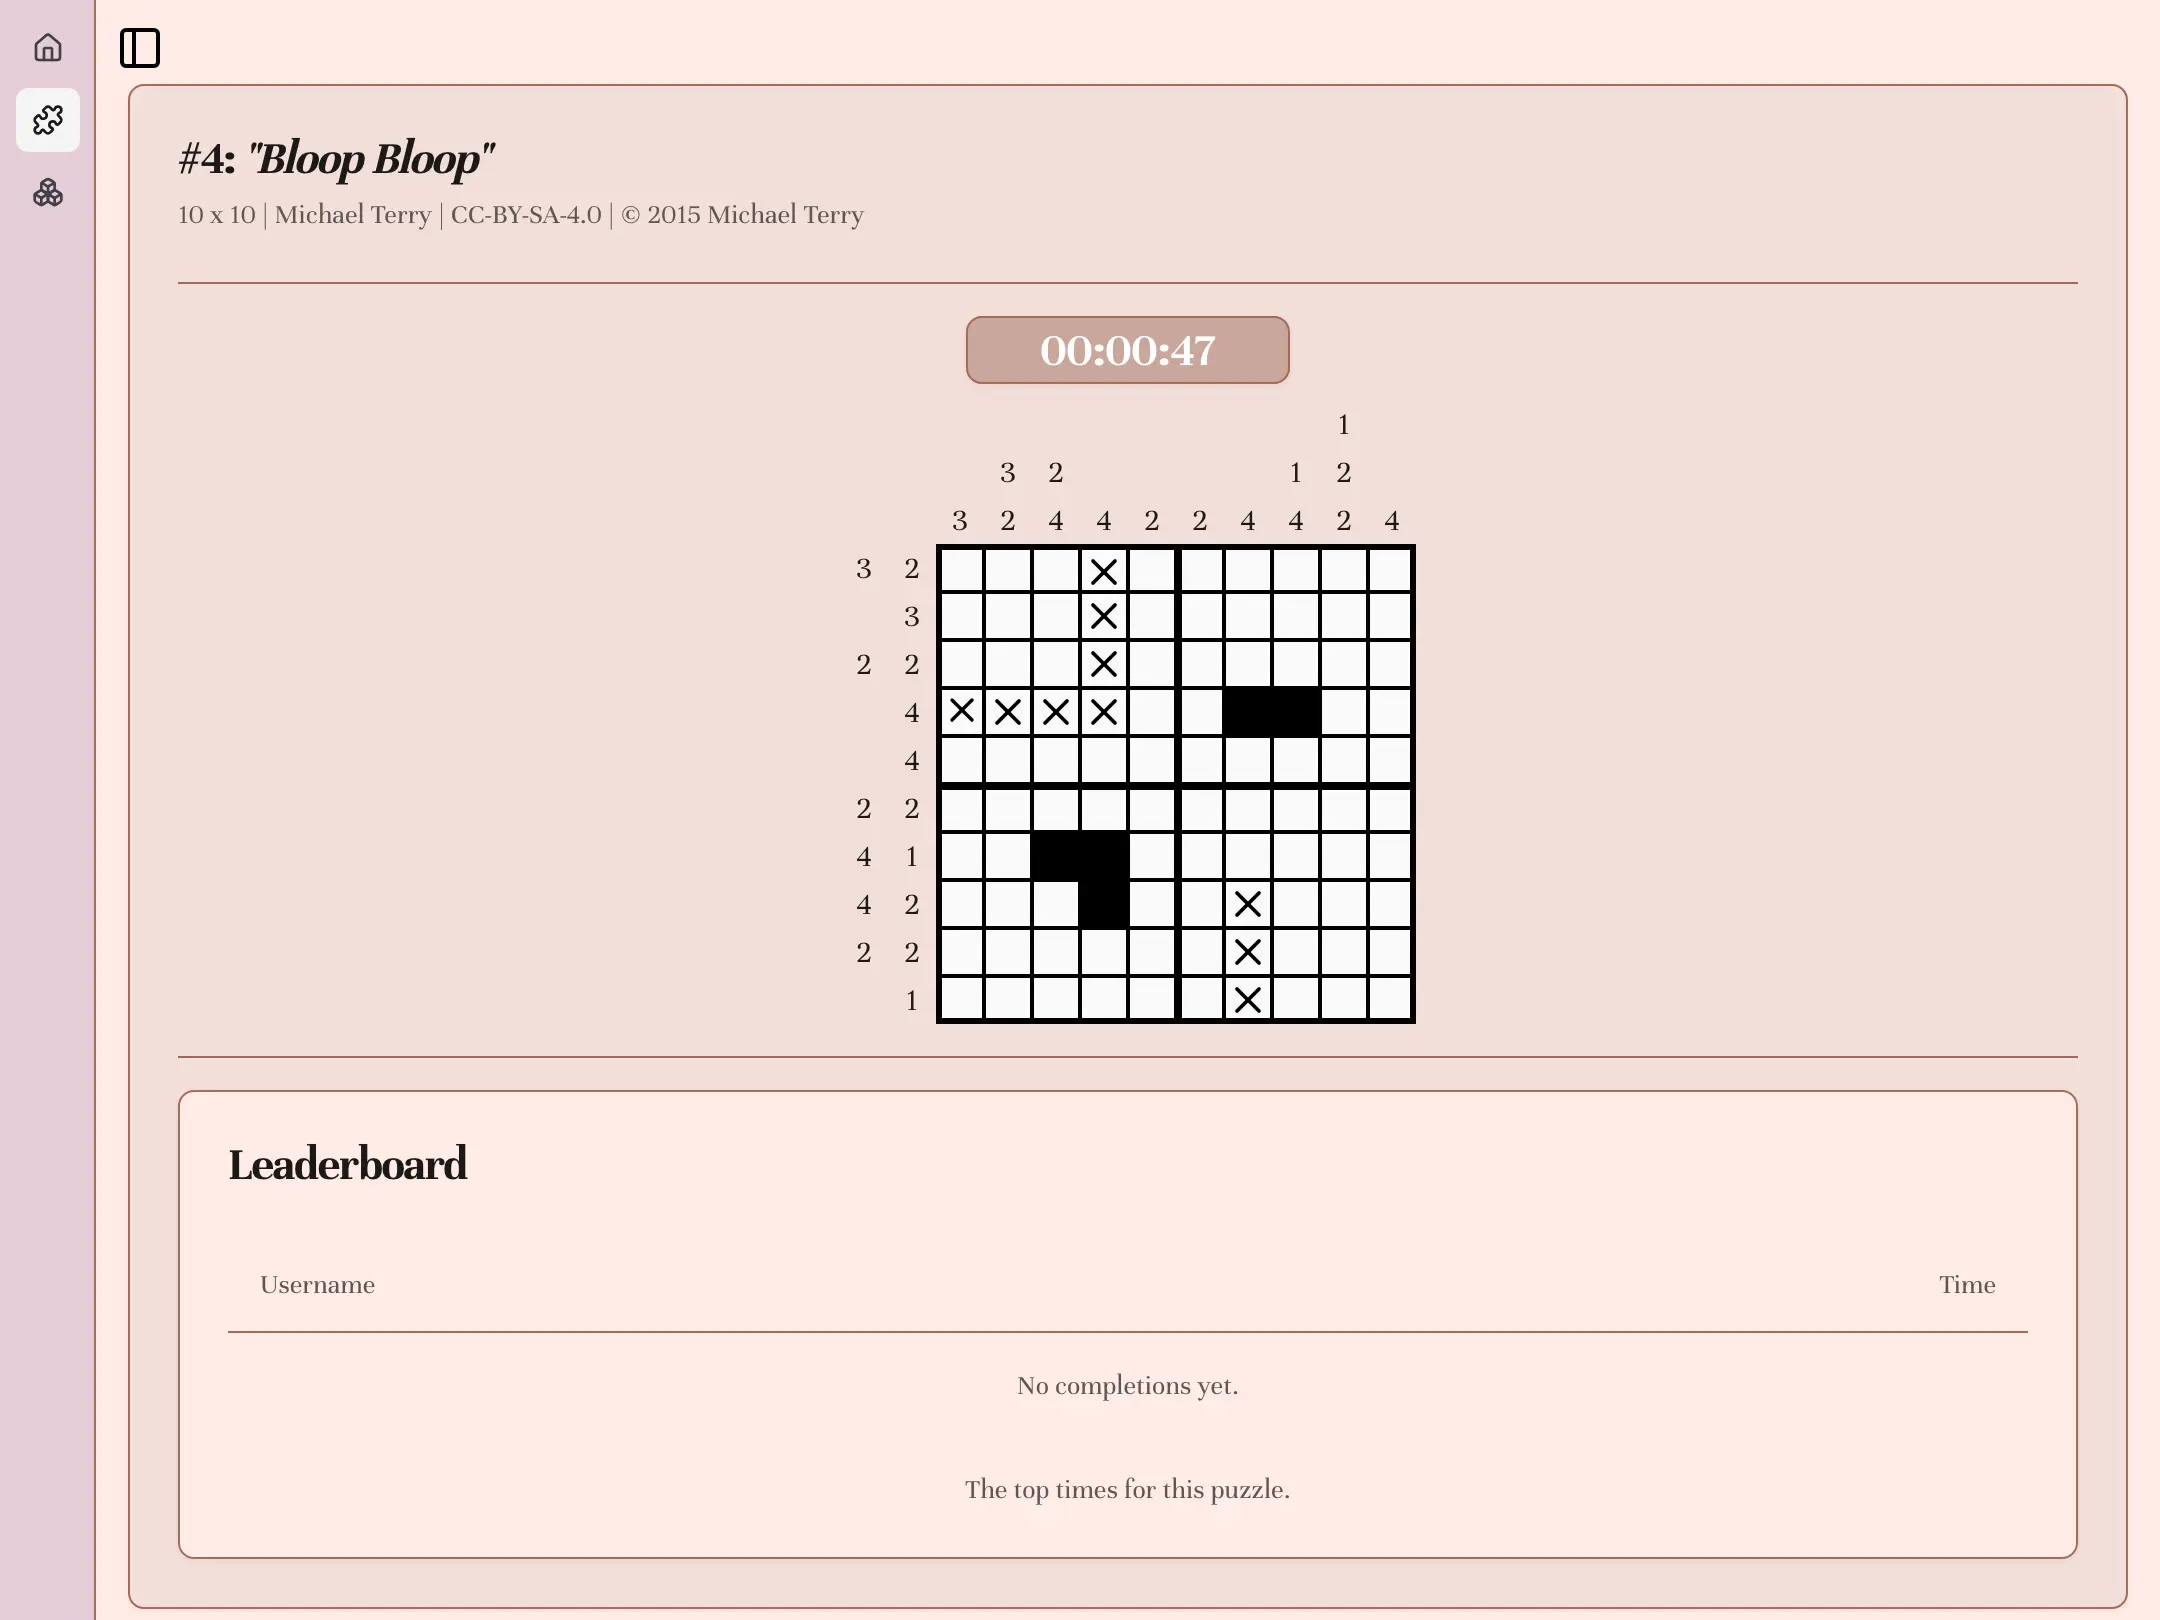
Task: Toggle the leftmost black cell in the seventh row
Action: pyautogui.click(x=1056, y=855)
